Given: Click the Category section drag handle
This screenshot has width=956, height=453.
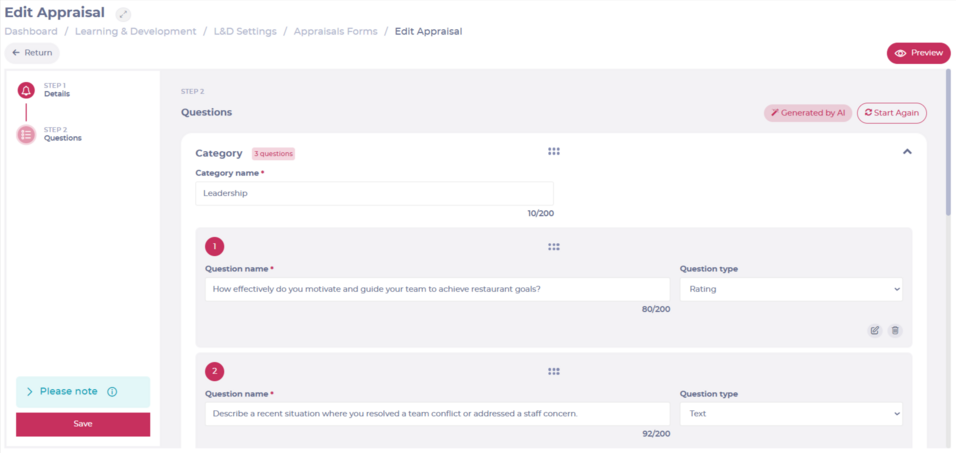Looking at the screenshot, I should pos(553,152).
